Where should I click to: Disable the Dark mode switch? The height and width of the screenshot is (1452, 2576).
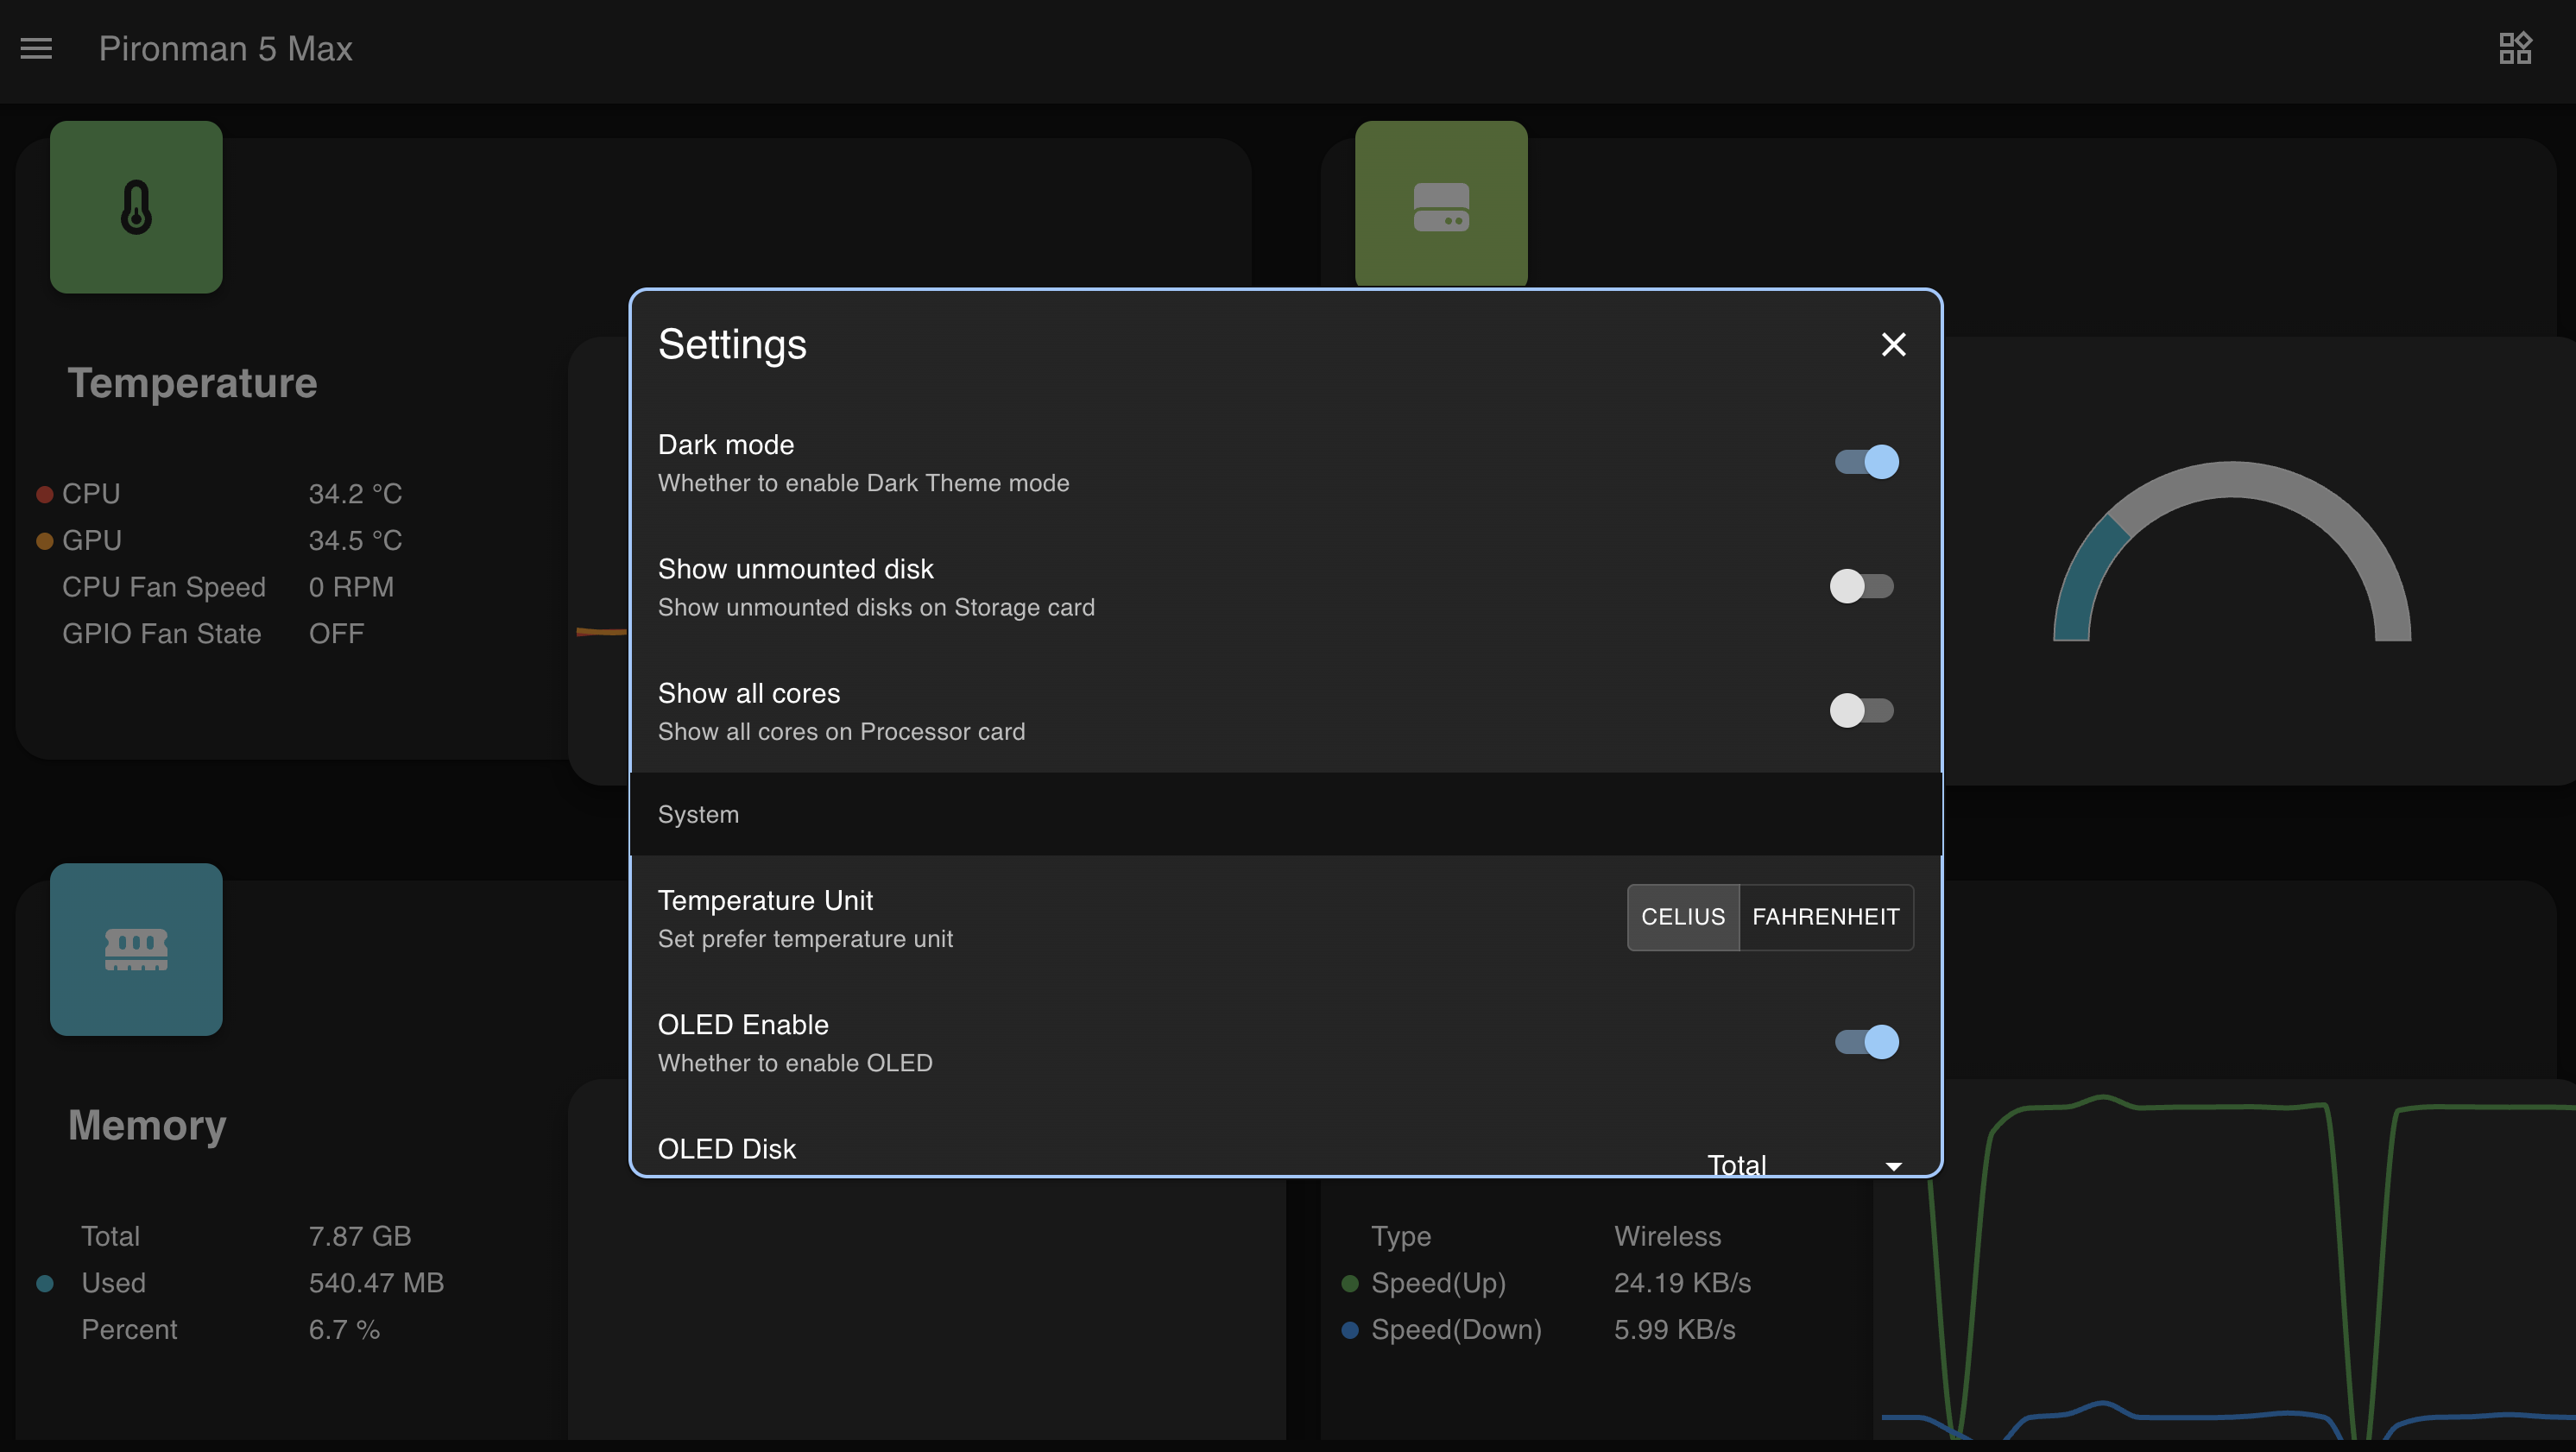click(x=1865, y=462)
